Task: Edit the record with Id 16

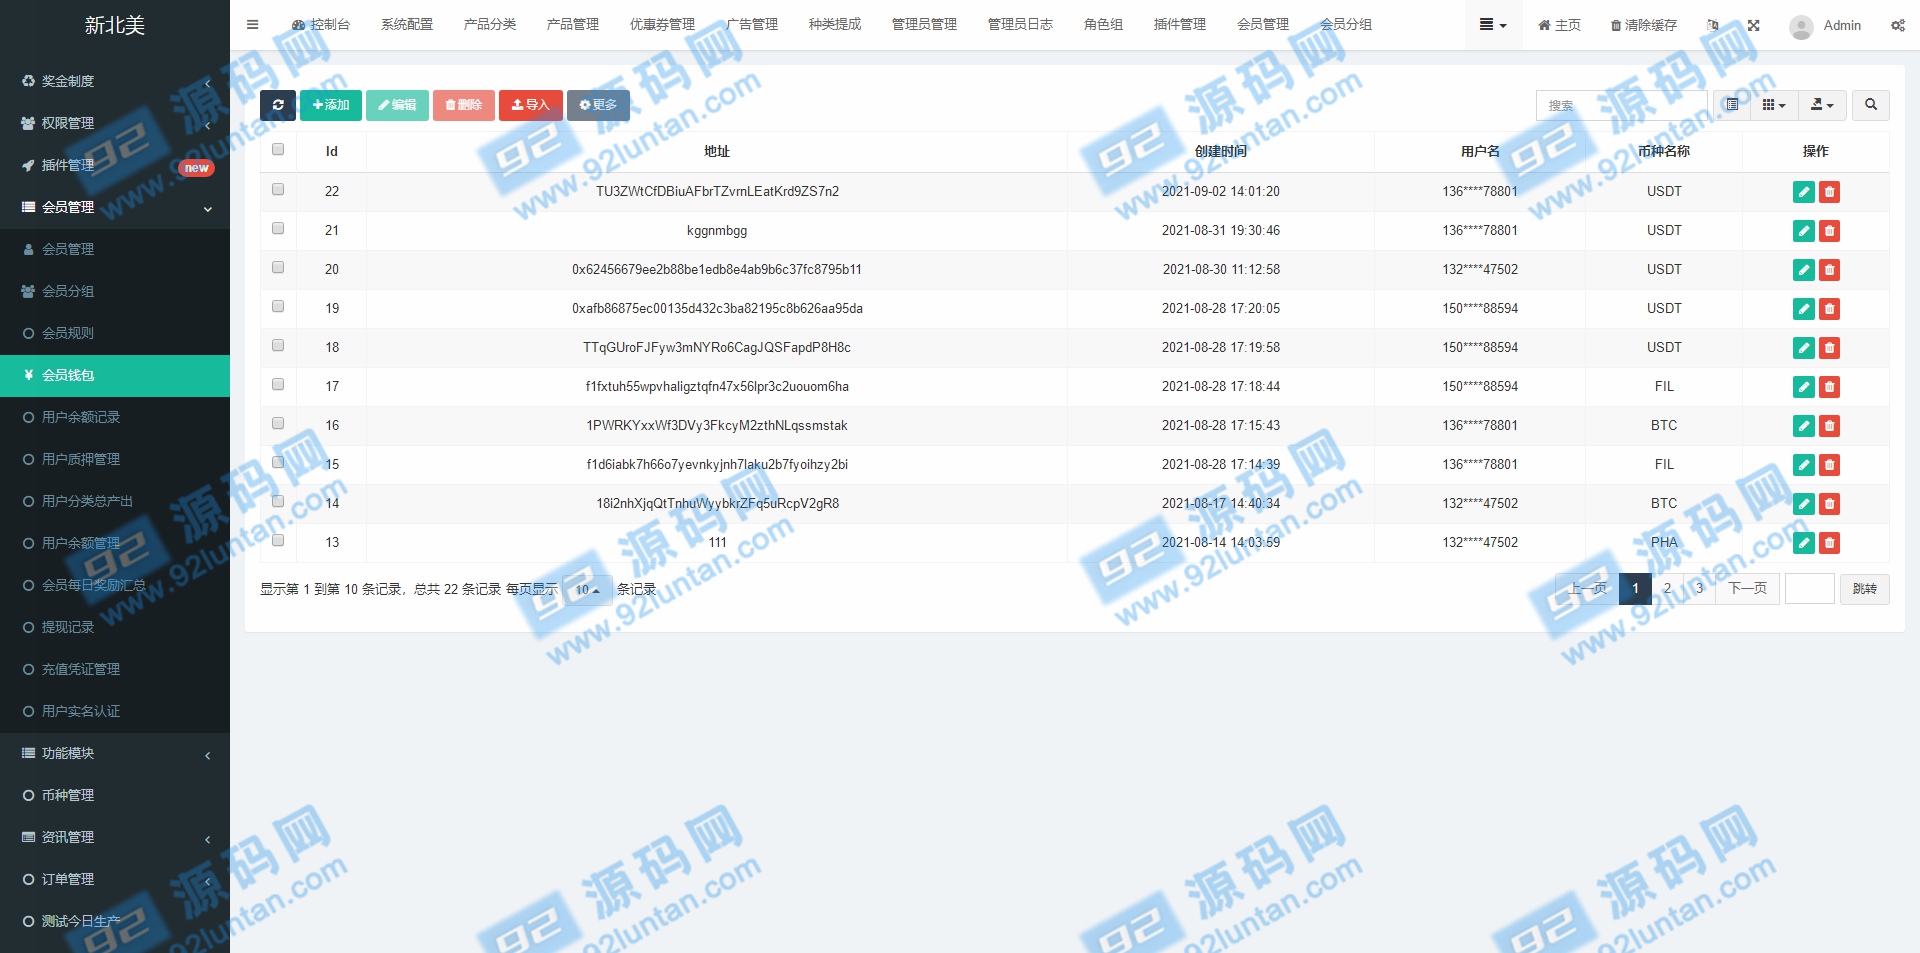Action: tap(1804, 426)
